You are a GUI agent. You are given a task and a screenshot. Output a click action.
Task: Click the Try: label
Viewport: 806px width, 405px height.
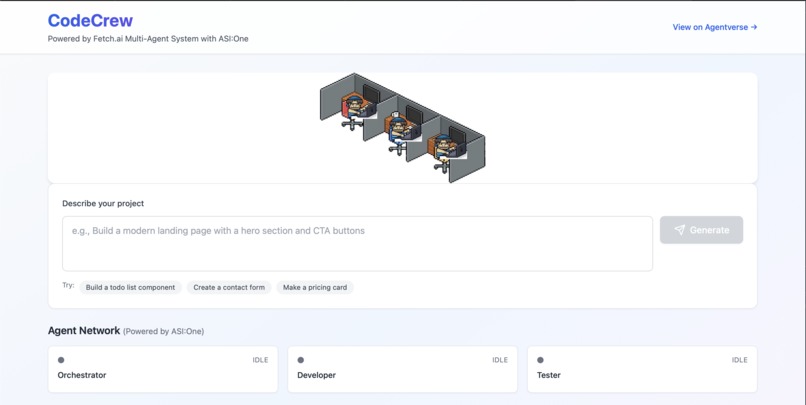tap(68, 285)
